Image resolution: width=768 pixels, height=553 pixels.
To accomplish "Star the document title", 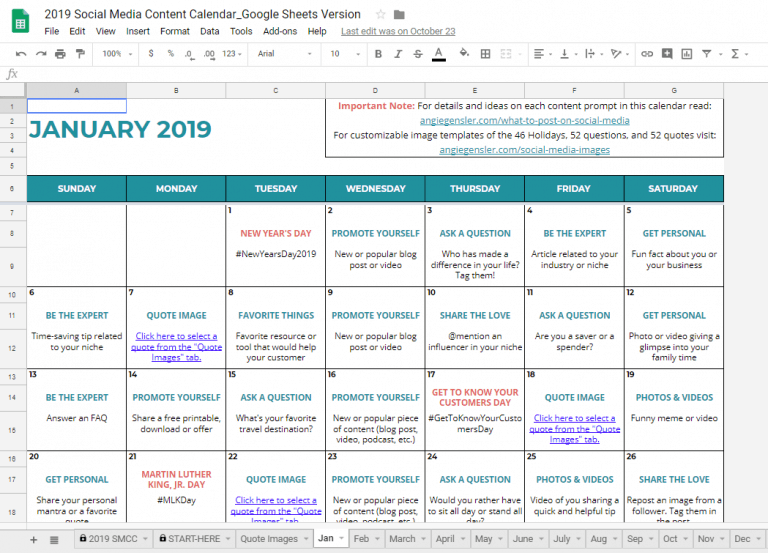I will 381,15.
